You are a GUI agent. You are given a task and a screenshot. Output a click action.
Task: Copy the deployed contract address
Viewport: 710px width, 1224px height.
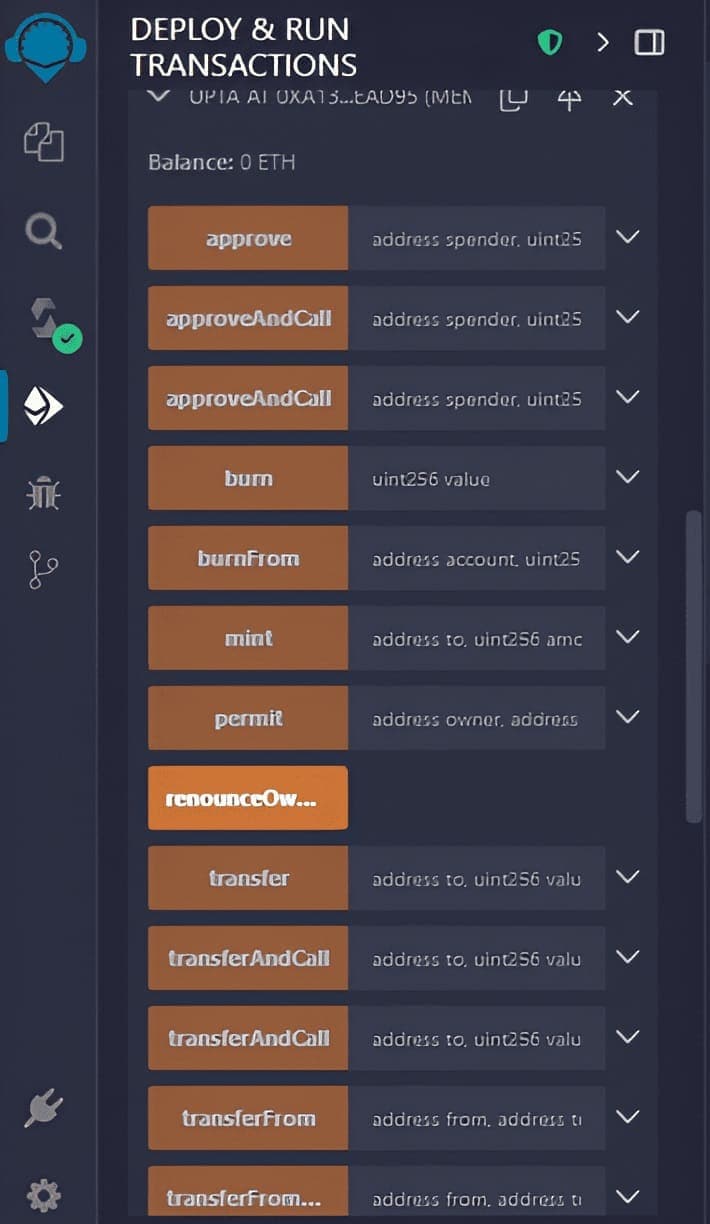click(513, 97)
